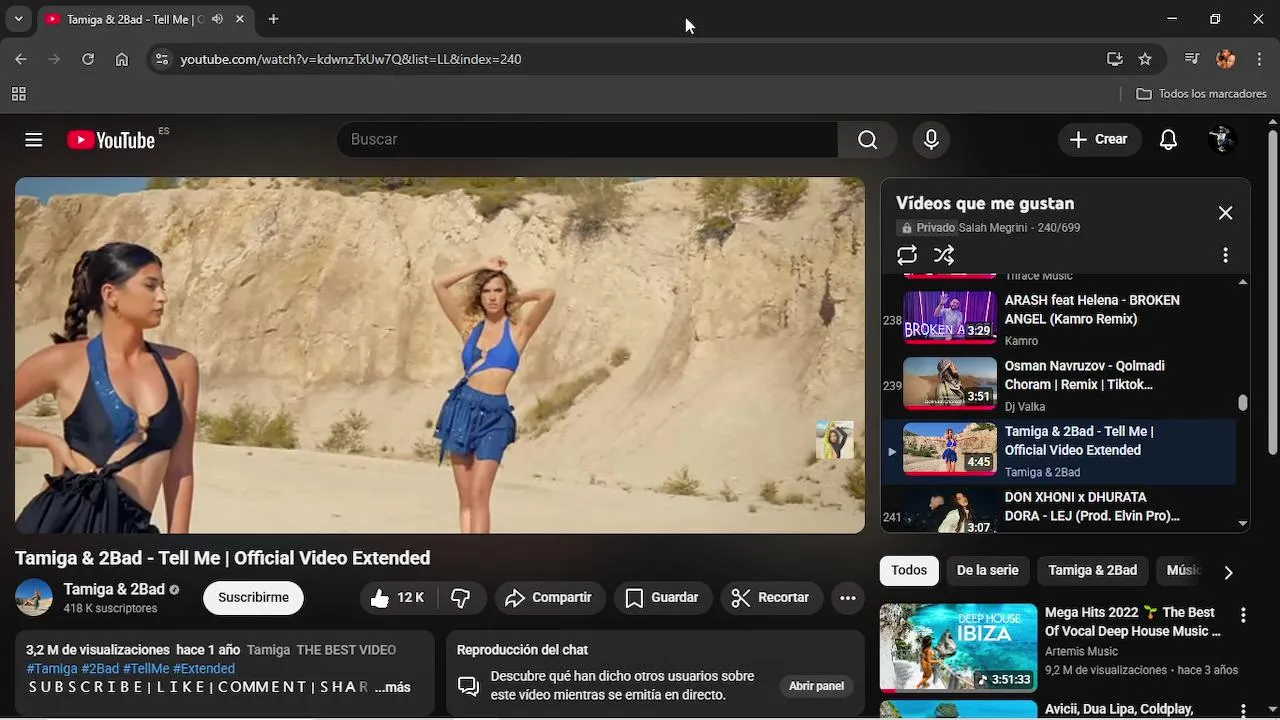Toggle playlist loop
Viewport: 1280px width, 720px height.
point(907,255)
